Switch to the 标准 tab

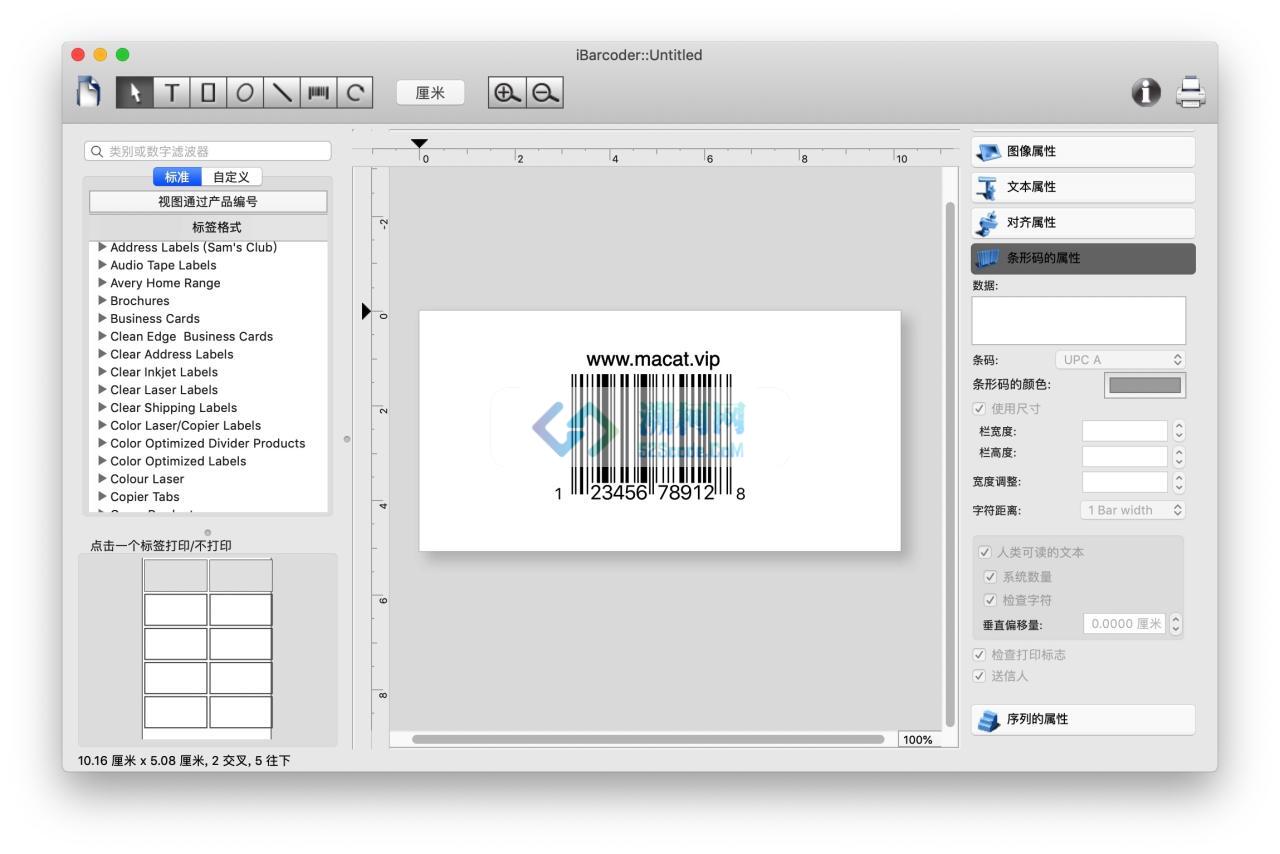pyautogui.click(x=177, y=177)
